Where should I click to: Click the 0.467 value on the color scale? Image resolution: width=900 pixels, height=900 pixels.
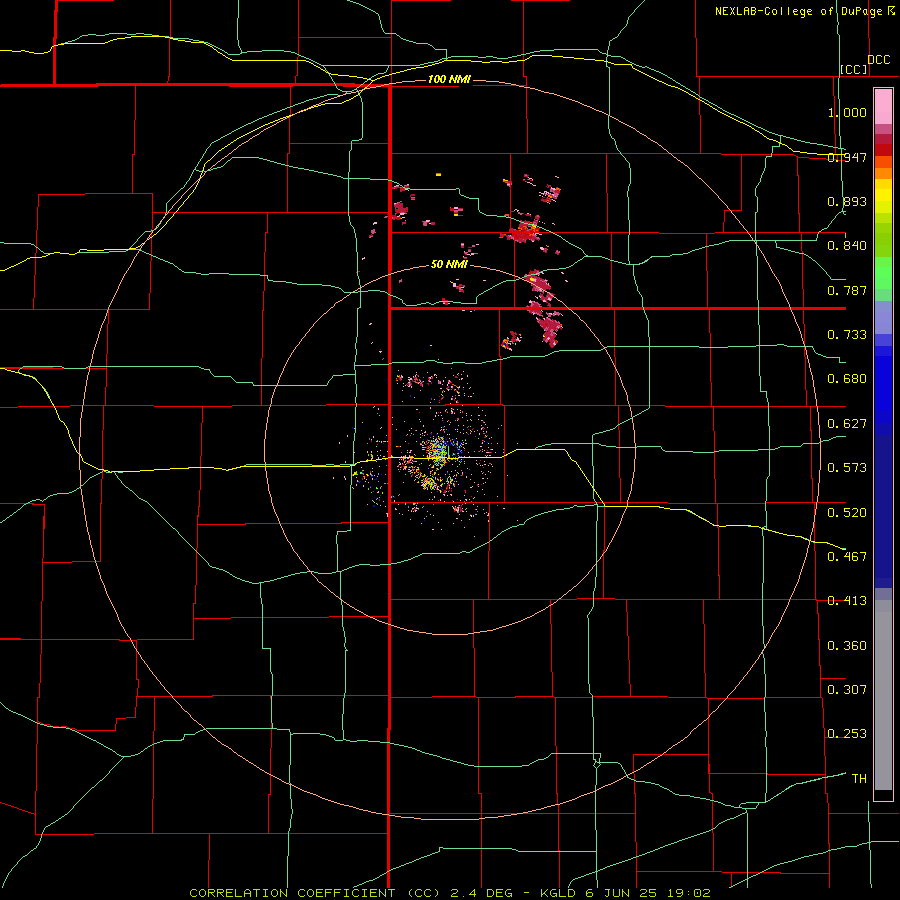tap(847, 557)
